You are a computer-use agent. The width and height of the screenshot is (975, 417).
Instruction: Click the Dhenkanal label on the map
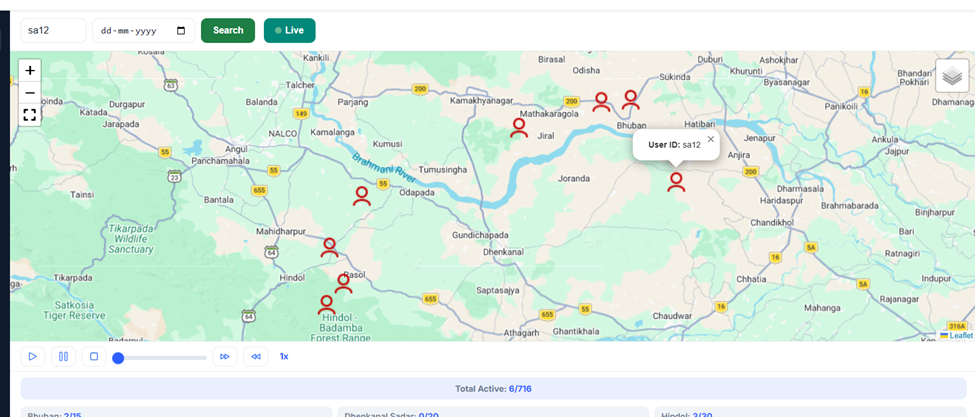point(503,252)
